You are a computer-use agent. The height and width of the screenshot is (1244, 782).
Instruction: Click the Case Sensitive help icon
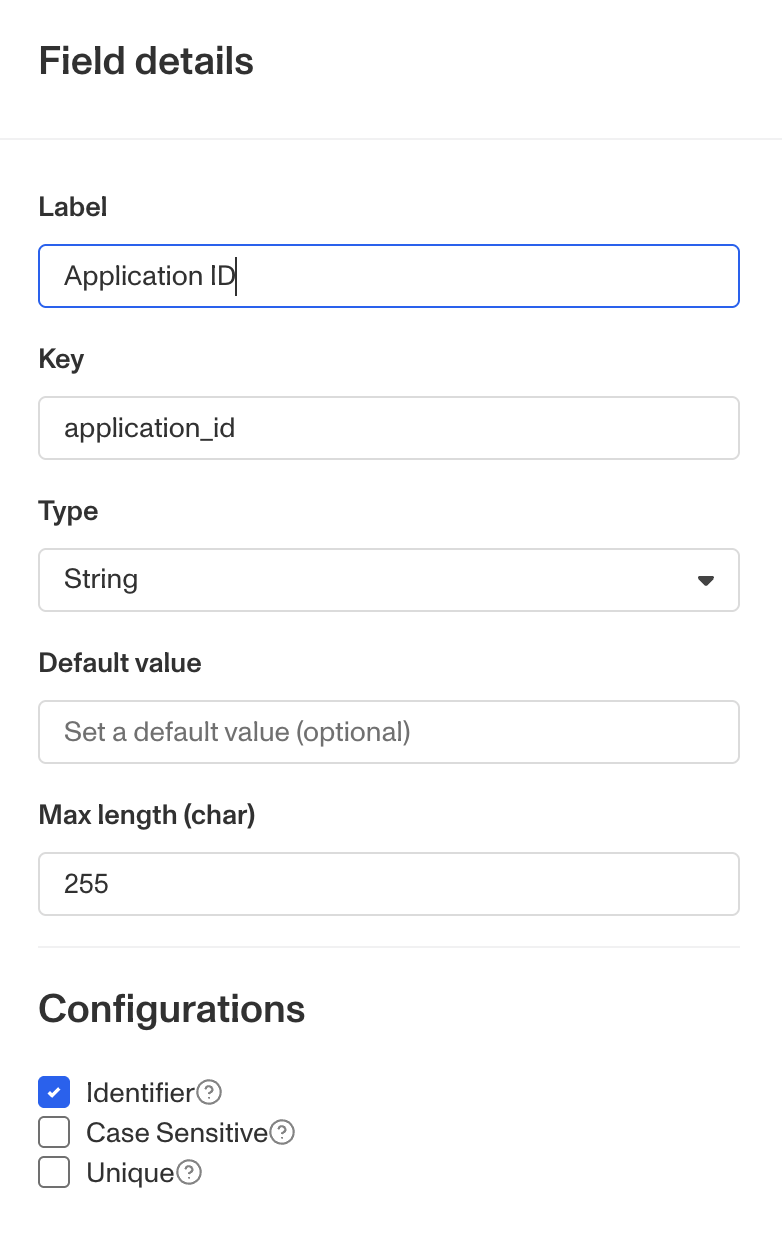[283, 1132]
